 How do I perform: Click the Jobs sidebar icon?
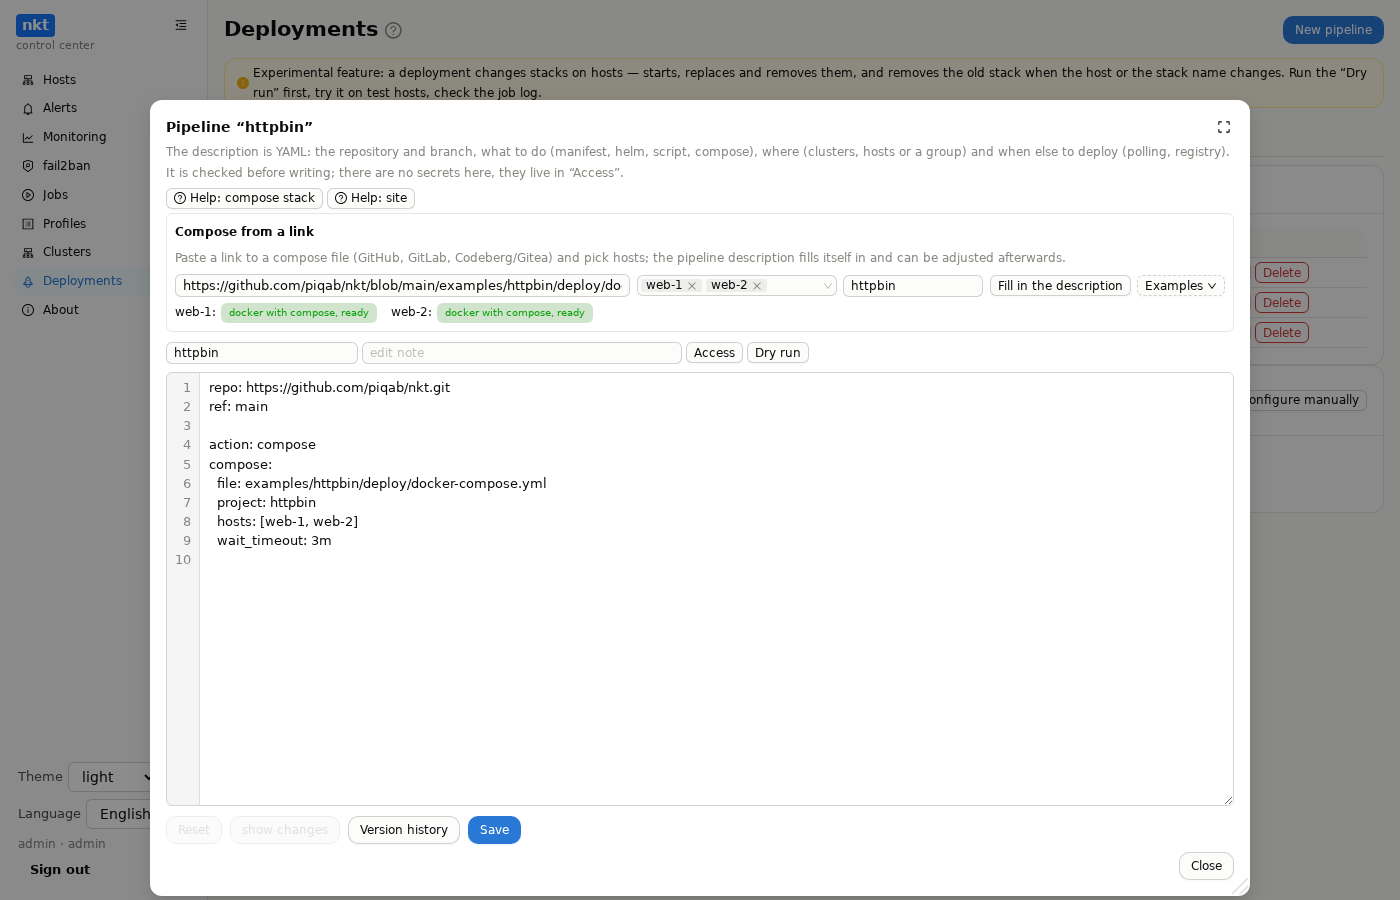pyautogui.click(x=28, y=195)
